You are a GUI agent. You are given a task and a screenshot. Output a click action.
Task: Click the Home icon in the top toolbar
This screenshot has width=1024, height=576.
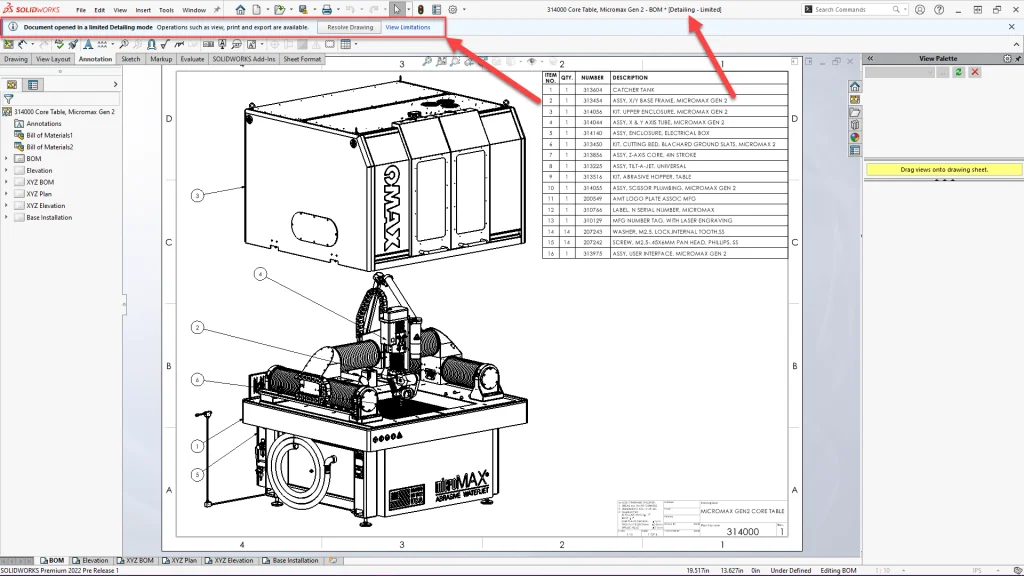pos(240,9)
